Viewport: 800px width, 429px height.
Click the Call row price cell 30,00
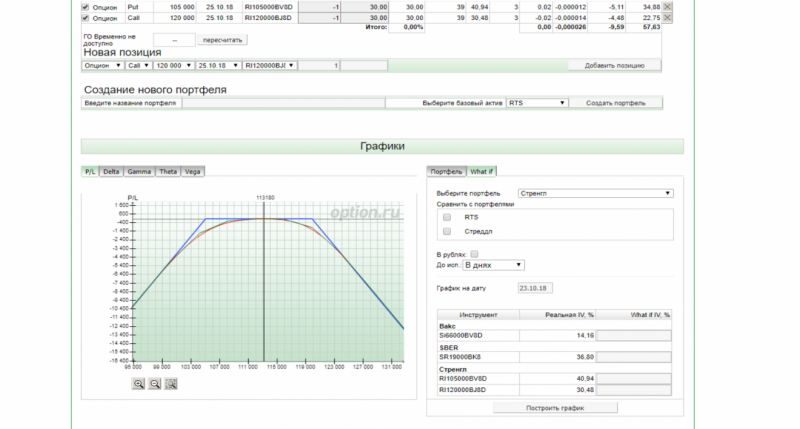(x=364, y=18)
